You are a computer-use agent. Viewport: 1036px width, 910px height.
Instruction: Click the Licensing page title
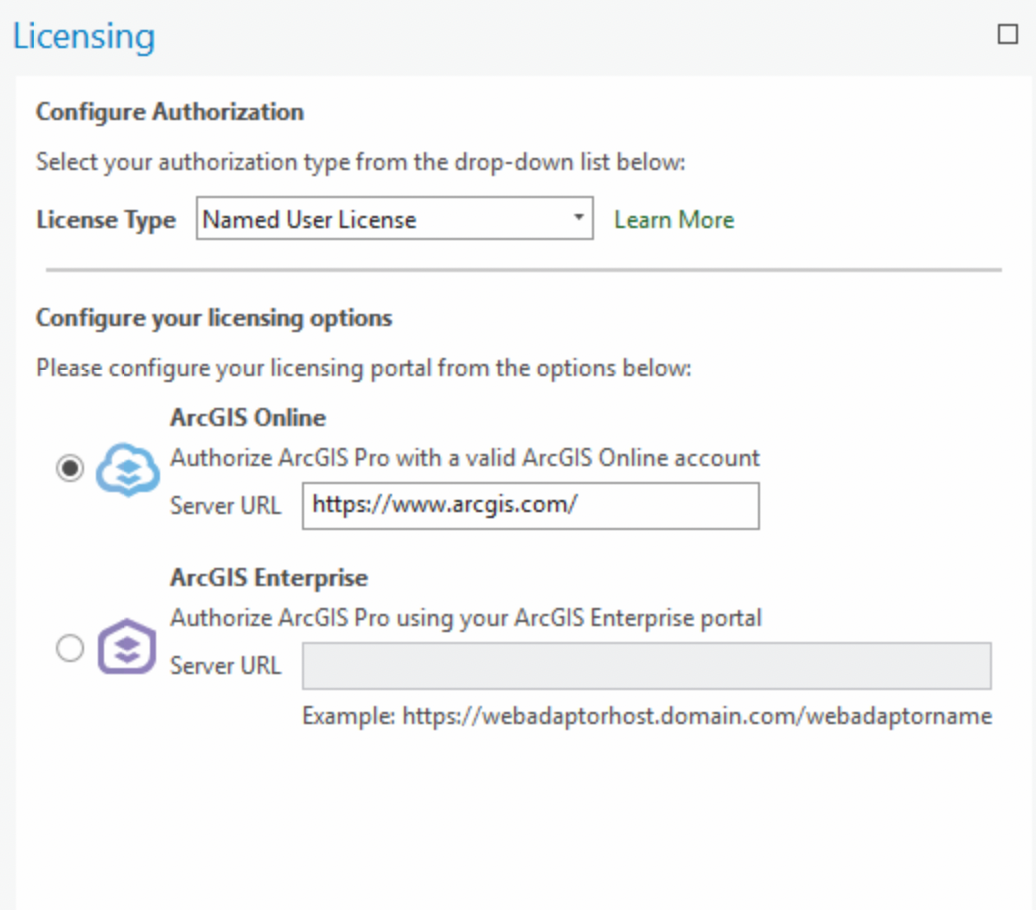tap(84, 36)
